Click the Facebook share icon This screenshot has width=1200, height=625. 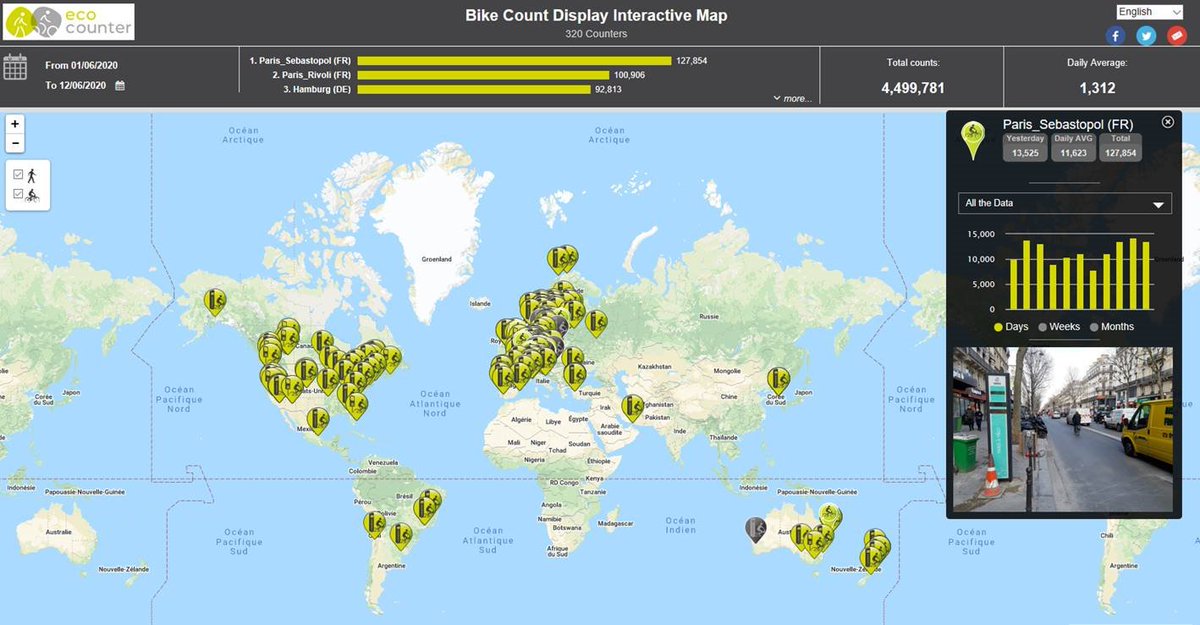(1115, 36)
